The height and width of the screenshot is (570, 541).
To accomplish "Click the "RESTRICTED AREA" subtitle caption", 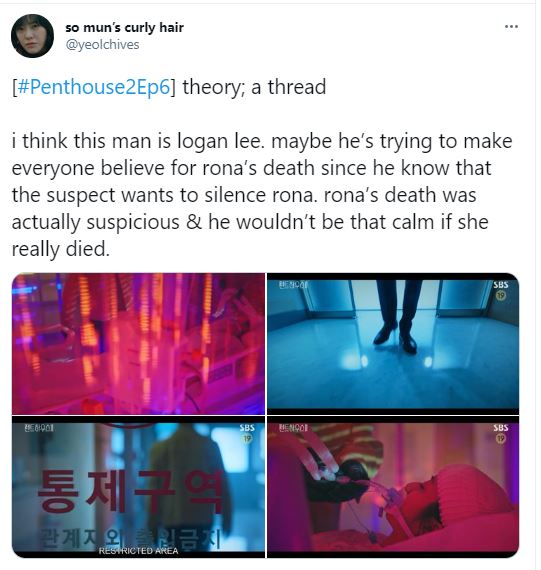I will [139, 551].
